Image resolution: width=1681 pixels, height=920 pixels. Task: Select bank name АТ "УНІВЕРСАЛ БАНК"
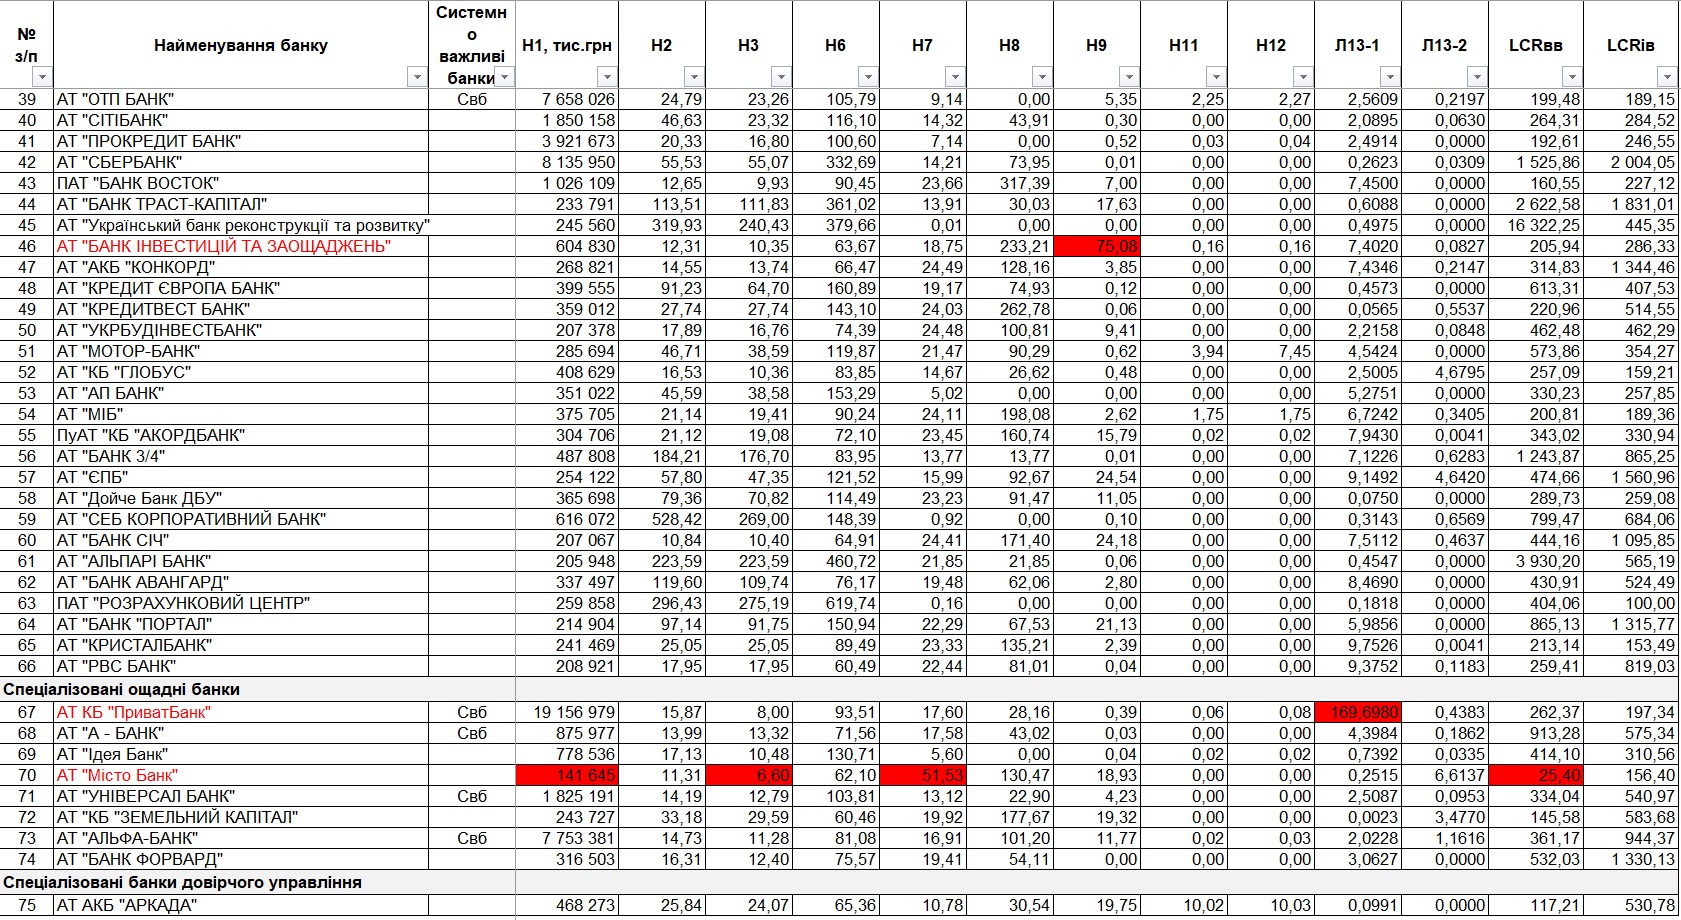146,796
